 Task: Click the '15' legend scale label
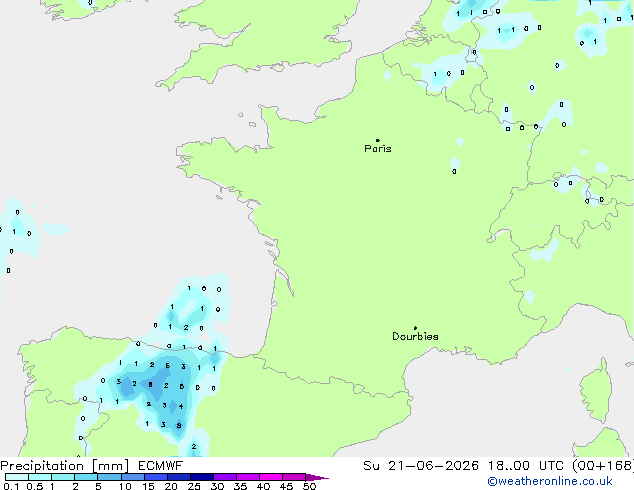click(x=148, y=486)
